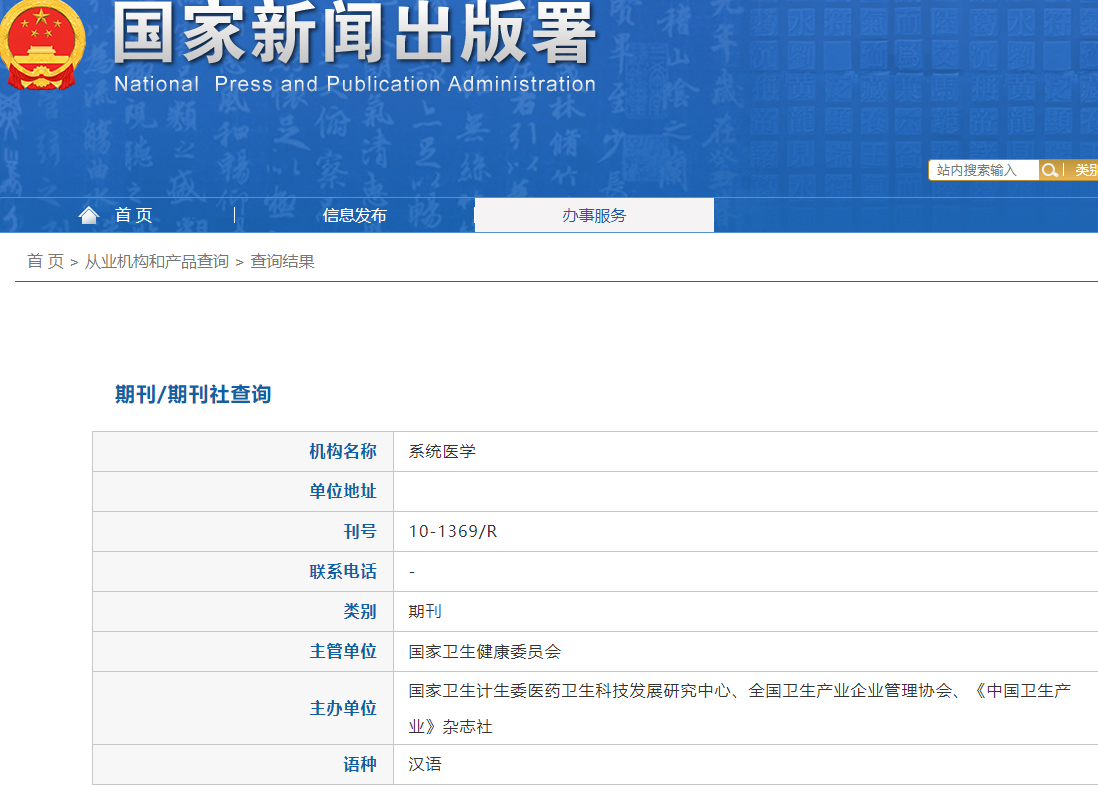The image size is (1098, 788).
Task: Click the 机构名称 row label
Action: click(343, 451)
